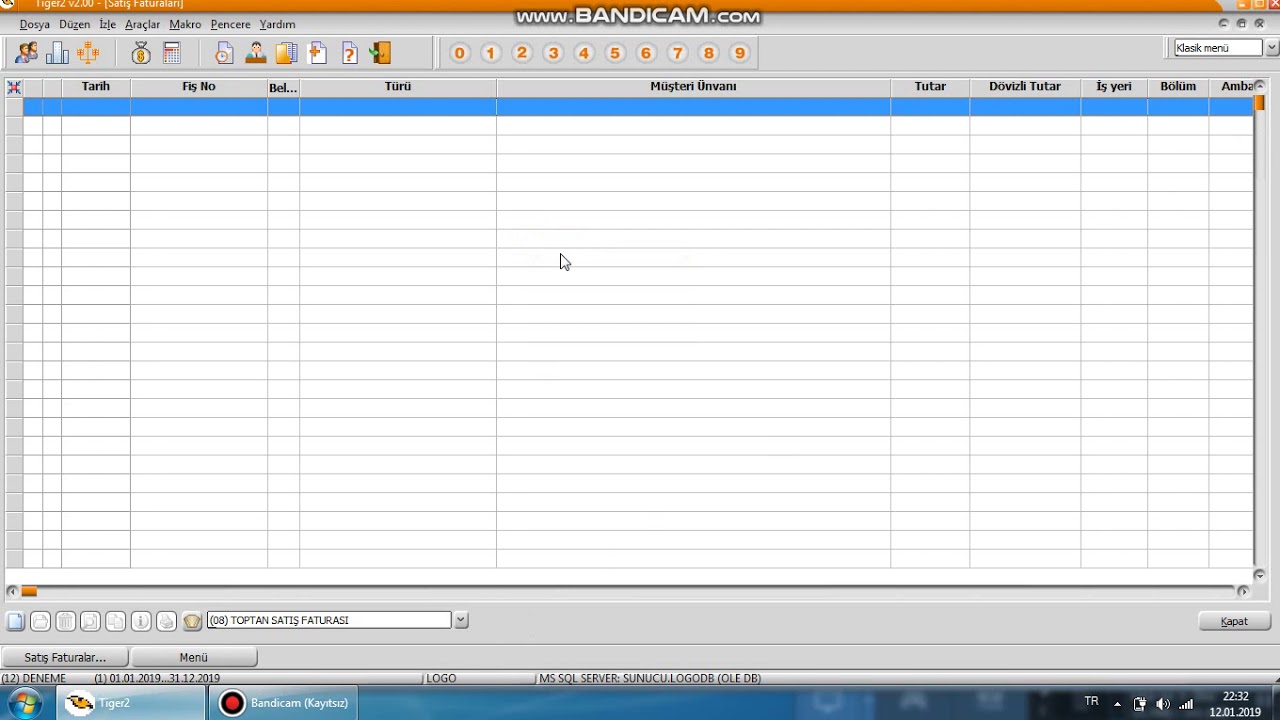Click the Bölüm column header
Viewport: 1280px width, 720px height.
click(x=1178, y=87)
